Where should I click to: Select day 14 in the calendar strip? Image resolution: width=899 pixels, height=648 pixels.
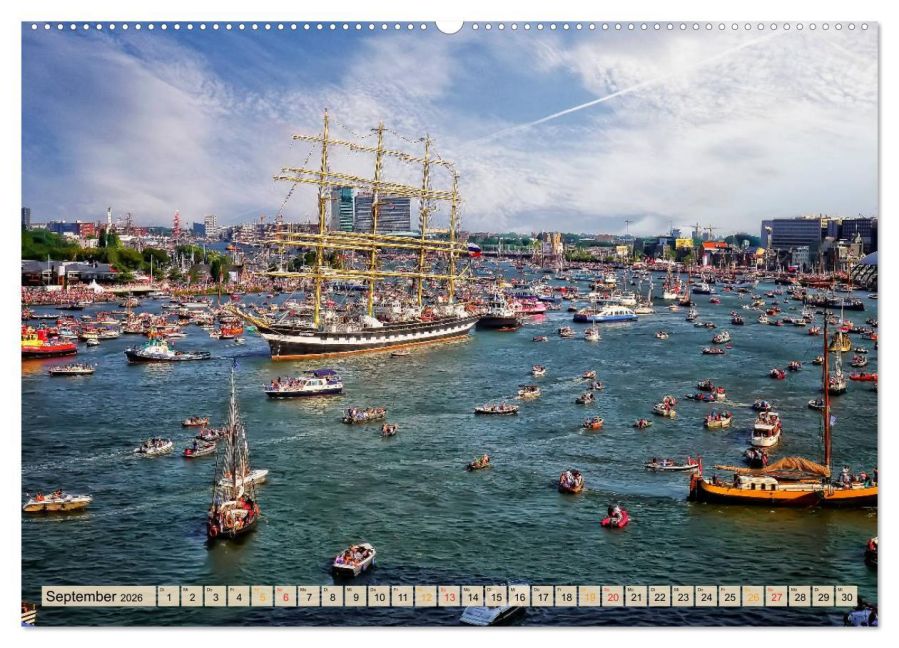pyautogui.click(x=472, y=596)
